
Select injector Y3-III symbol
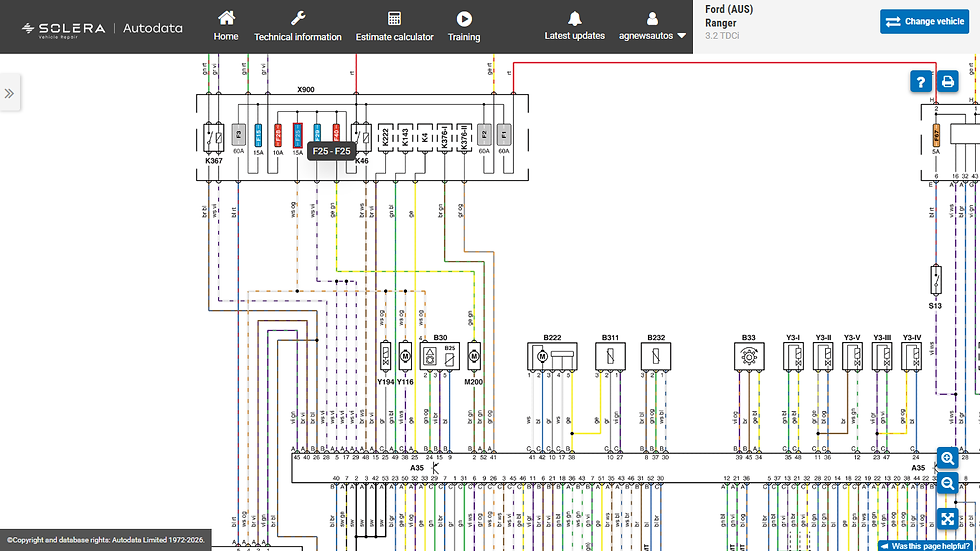(882, 357)
